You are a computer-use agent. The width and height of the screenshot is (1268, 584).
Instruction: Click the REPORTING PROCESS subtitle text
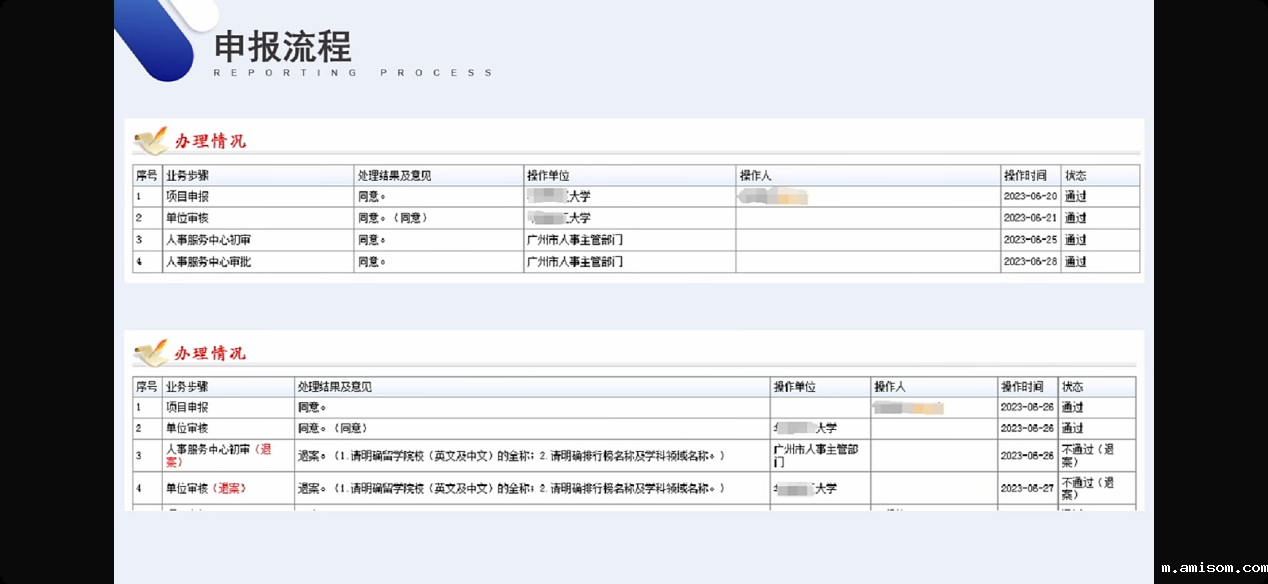(x=353, y=73)
